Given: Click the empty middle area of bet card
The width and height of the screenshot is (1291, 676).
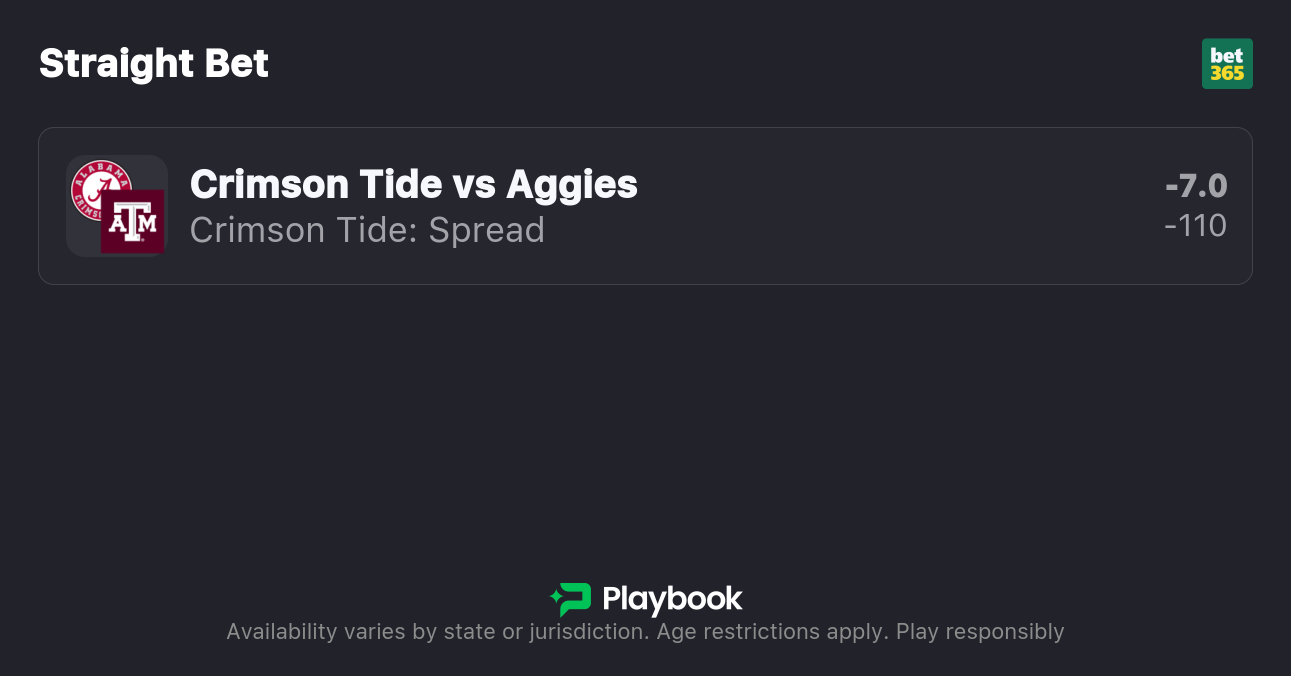Looking at the screenshot, I should 850,206.
